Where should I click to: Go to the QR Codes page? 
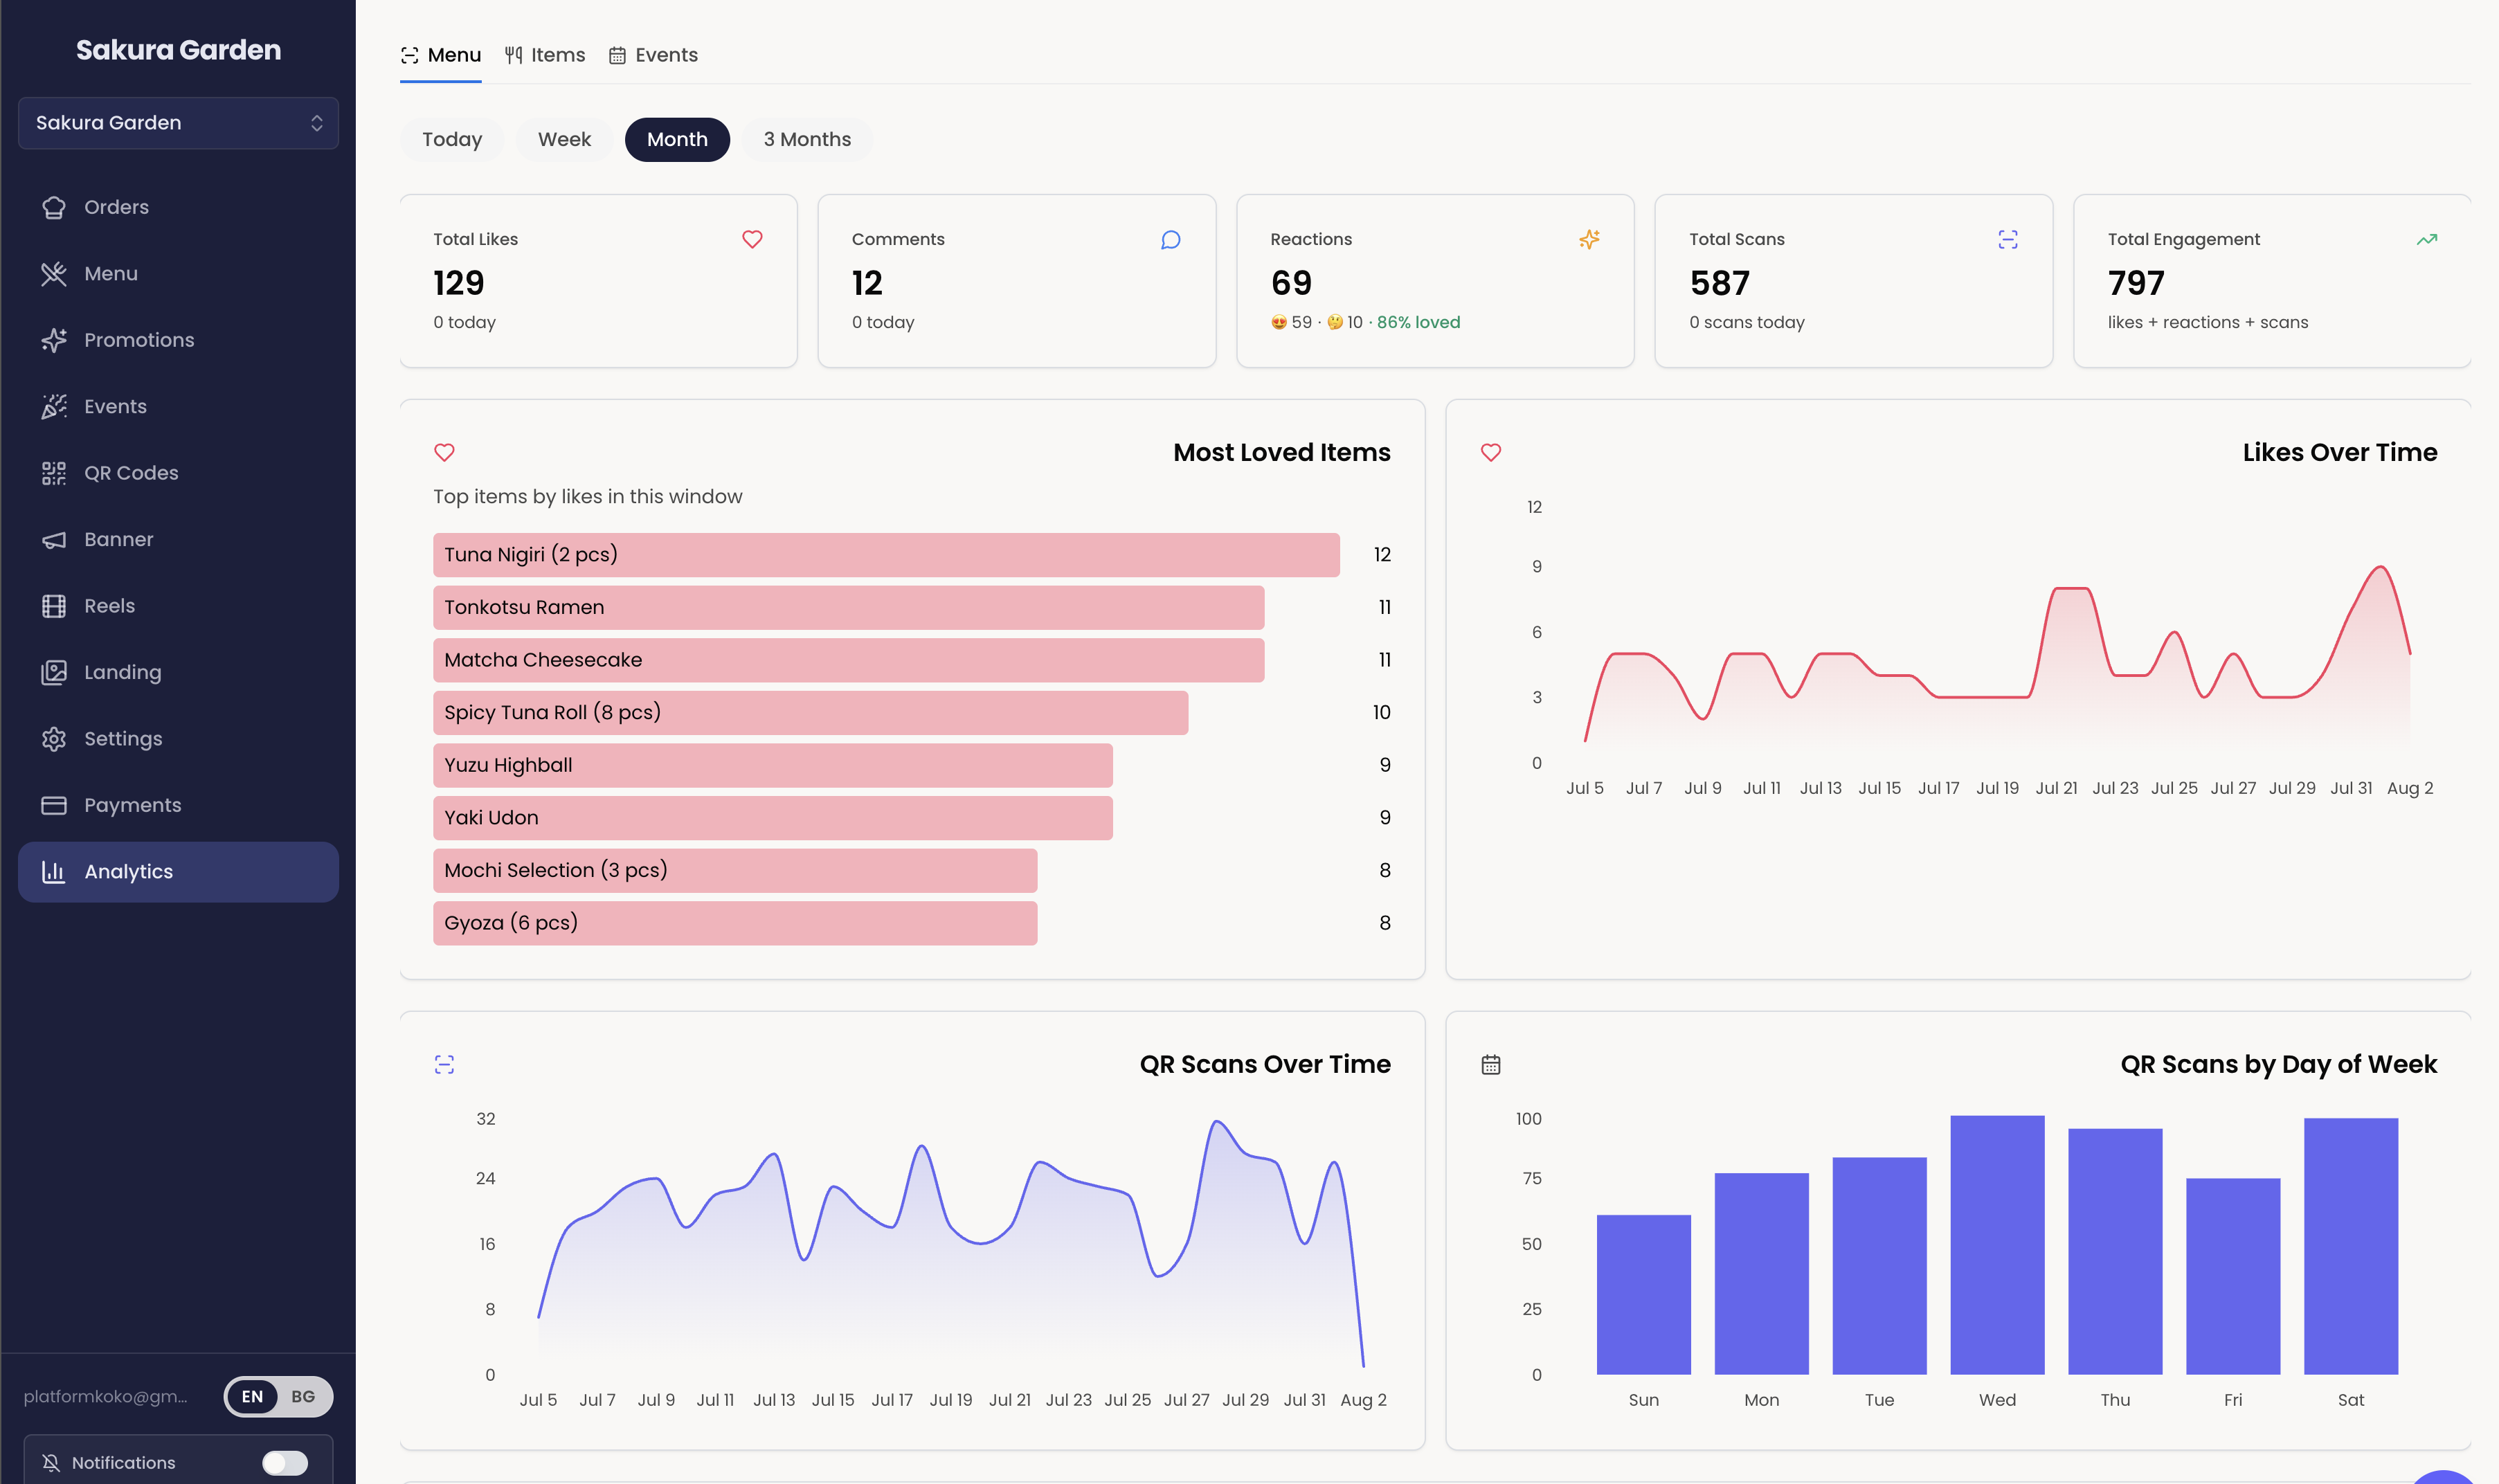pos(178,473)
